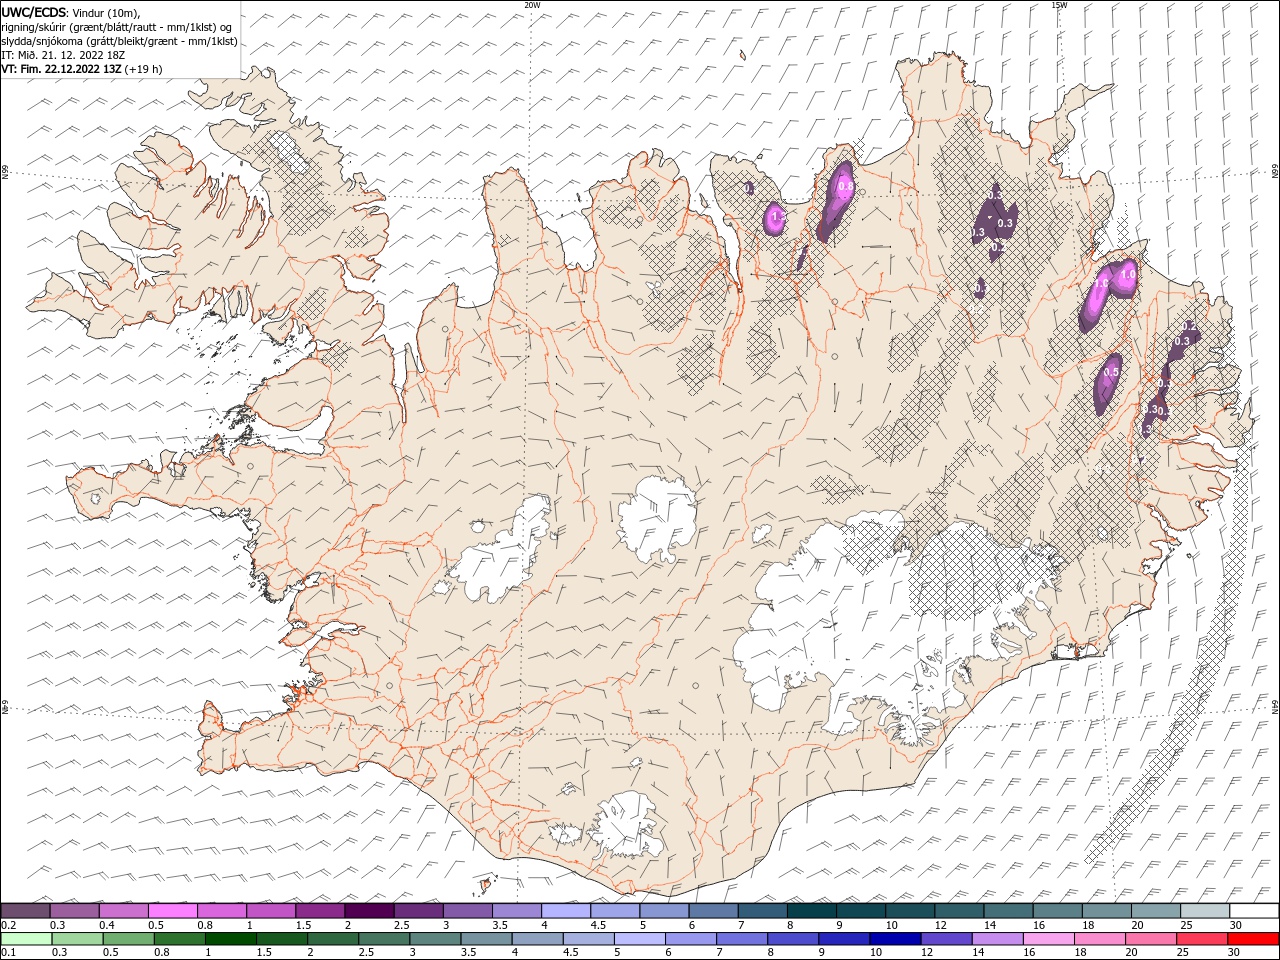Bottom legend row: swatch between 4 and 4.5
Viewport: 1280px width, 960px height.
tap(538, 938)
